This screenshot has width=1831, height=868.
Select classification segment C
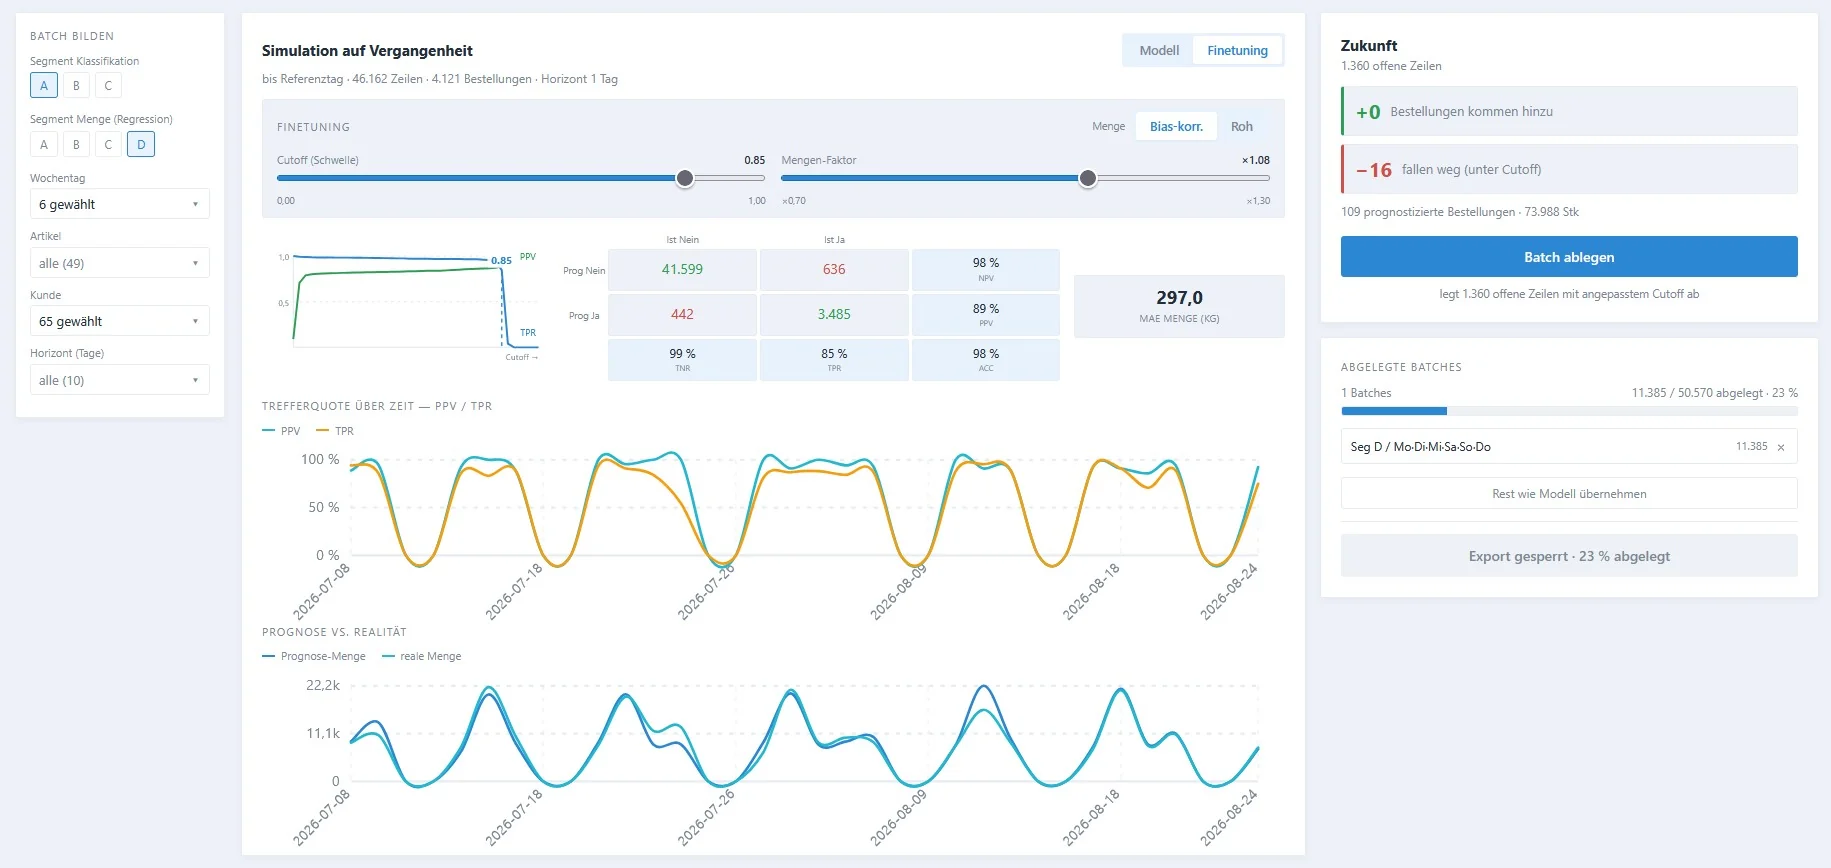coord(108,86)
